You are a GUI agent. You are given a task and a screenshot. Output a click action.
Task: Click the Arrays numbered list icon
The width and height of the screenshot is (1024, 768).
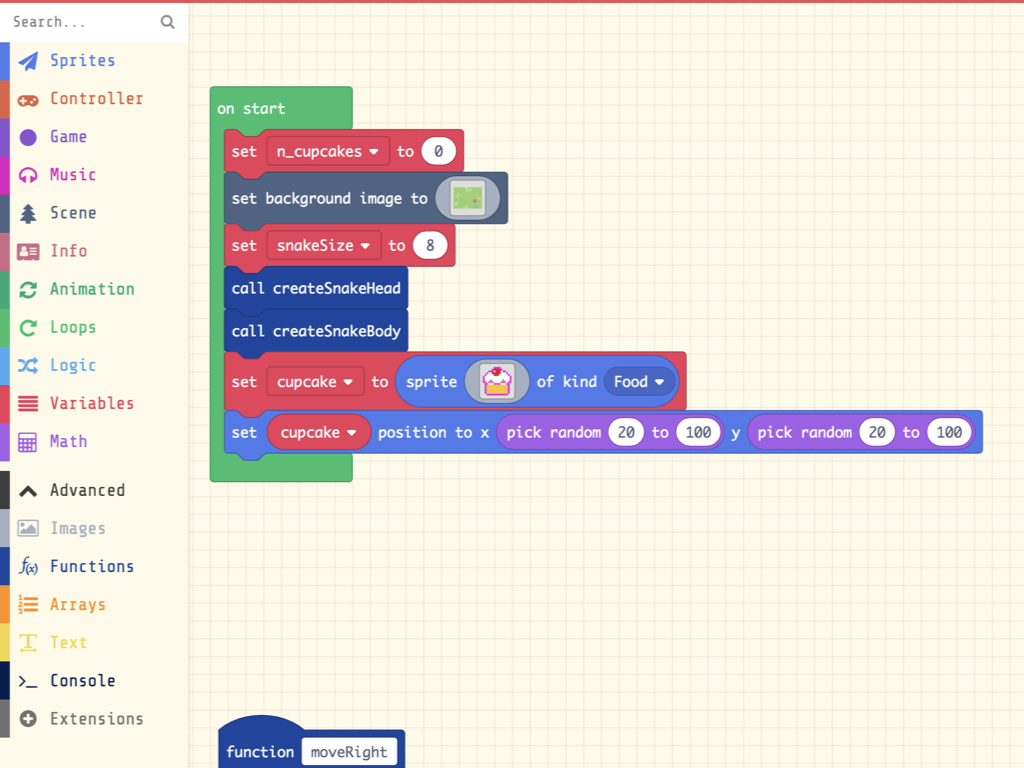pyautogui.click(x=28, y=605)
